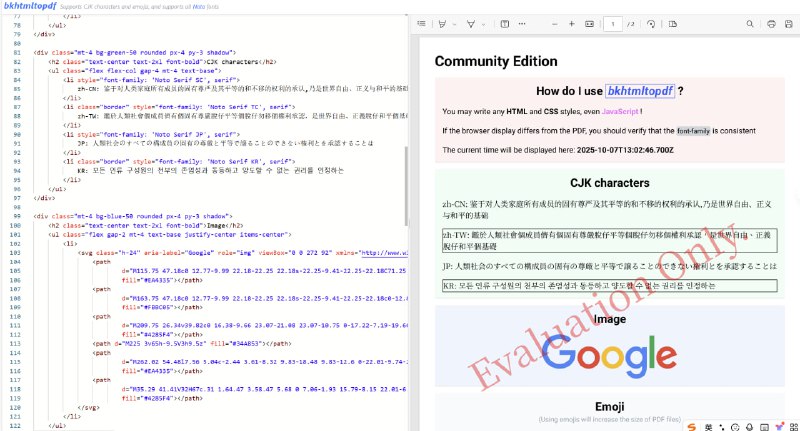Viewport: 800px width, 431px height.
Task: Click the KR bordered line in PDF
Action: tap(610, 285)
